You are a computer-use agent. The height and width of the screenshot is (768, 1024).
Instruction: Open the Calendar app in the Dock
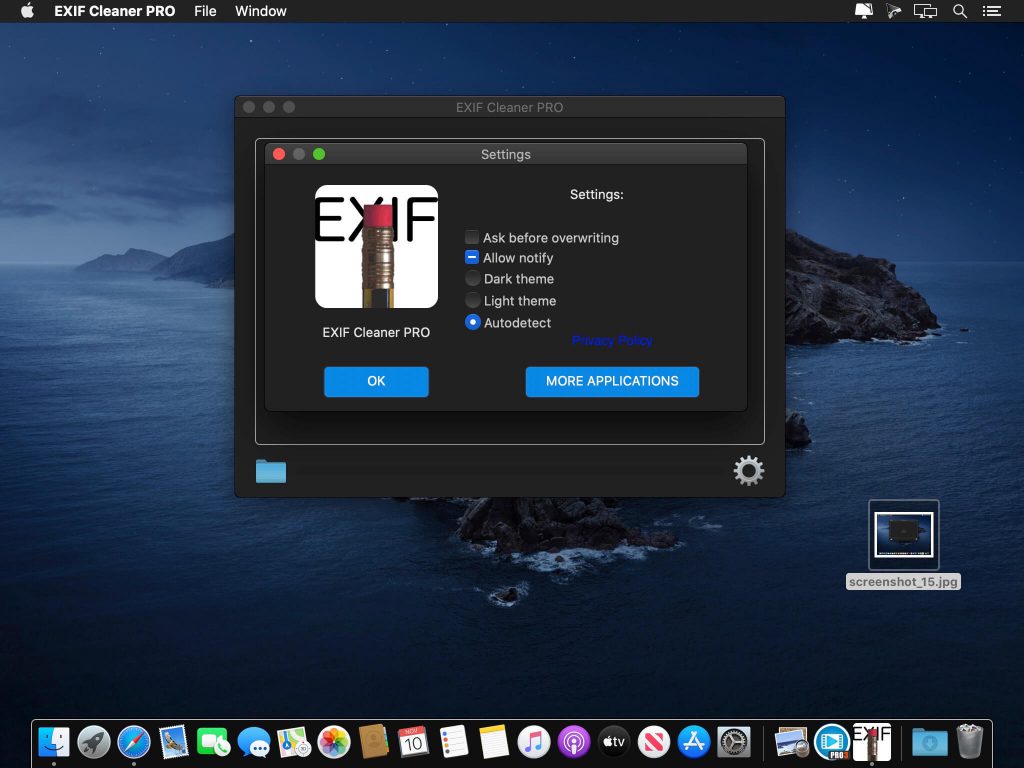pyautogui.click(x=413, y=742)
